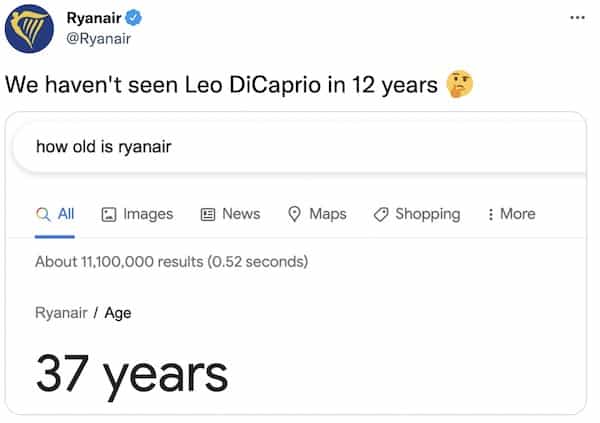Viewport: 600px width, 423px height.
Task: Open the Ryanair profile avatar
Action: 30,28
